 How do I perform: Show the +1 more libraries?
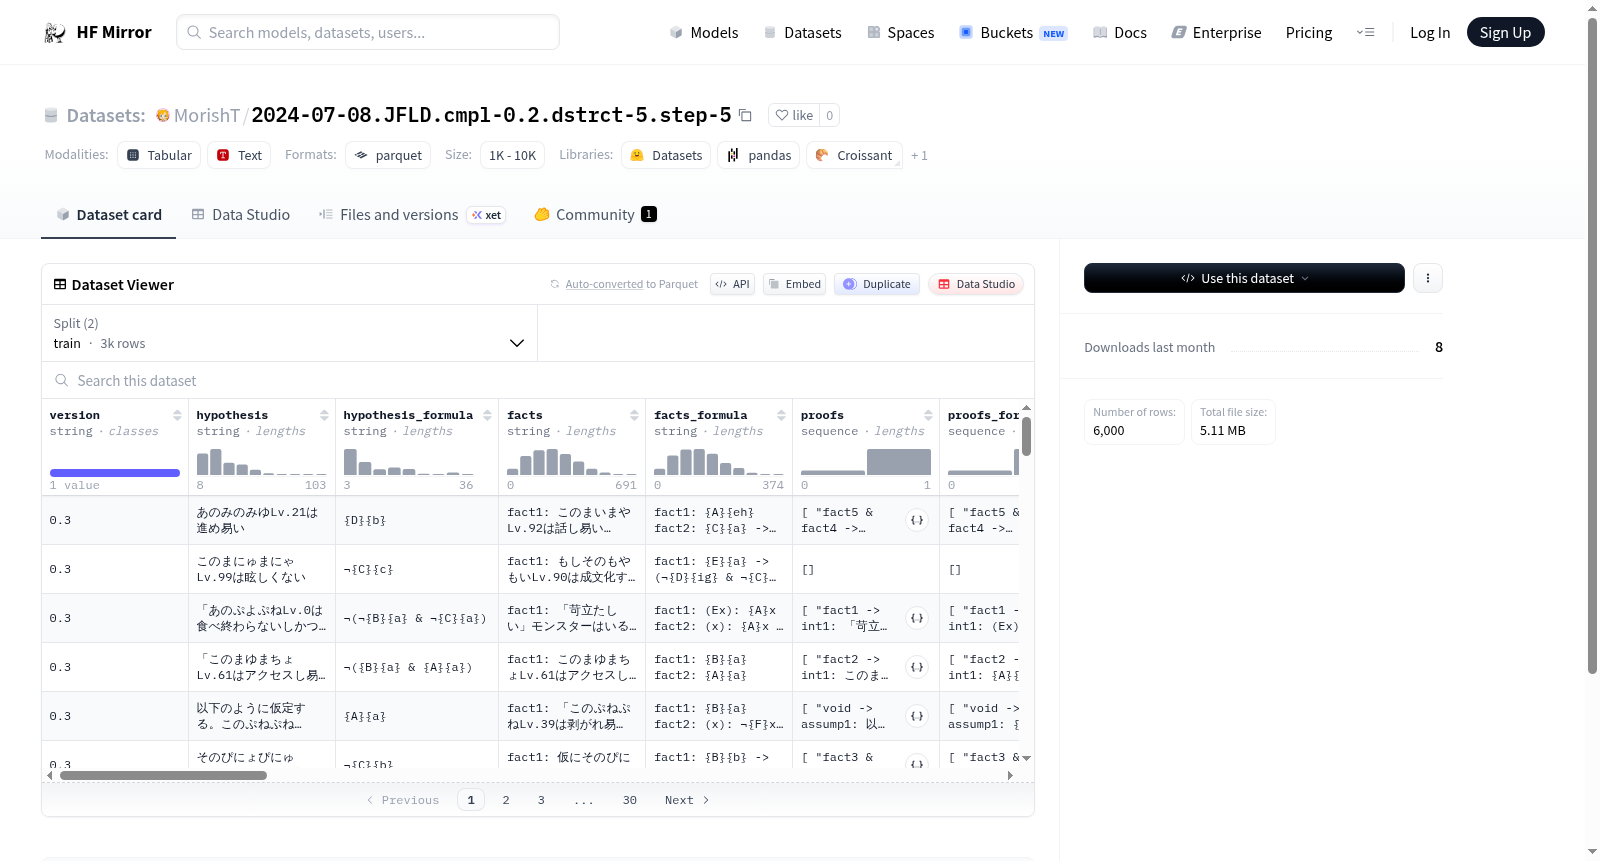click(x=919, y=155)
